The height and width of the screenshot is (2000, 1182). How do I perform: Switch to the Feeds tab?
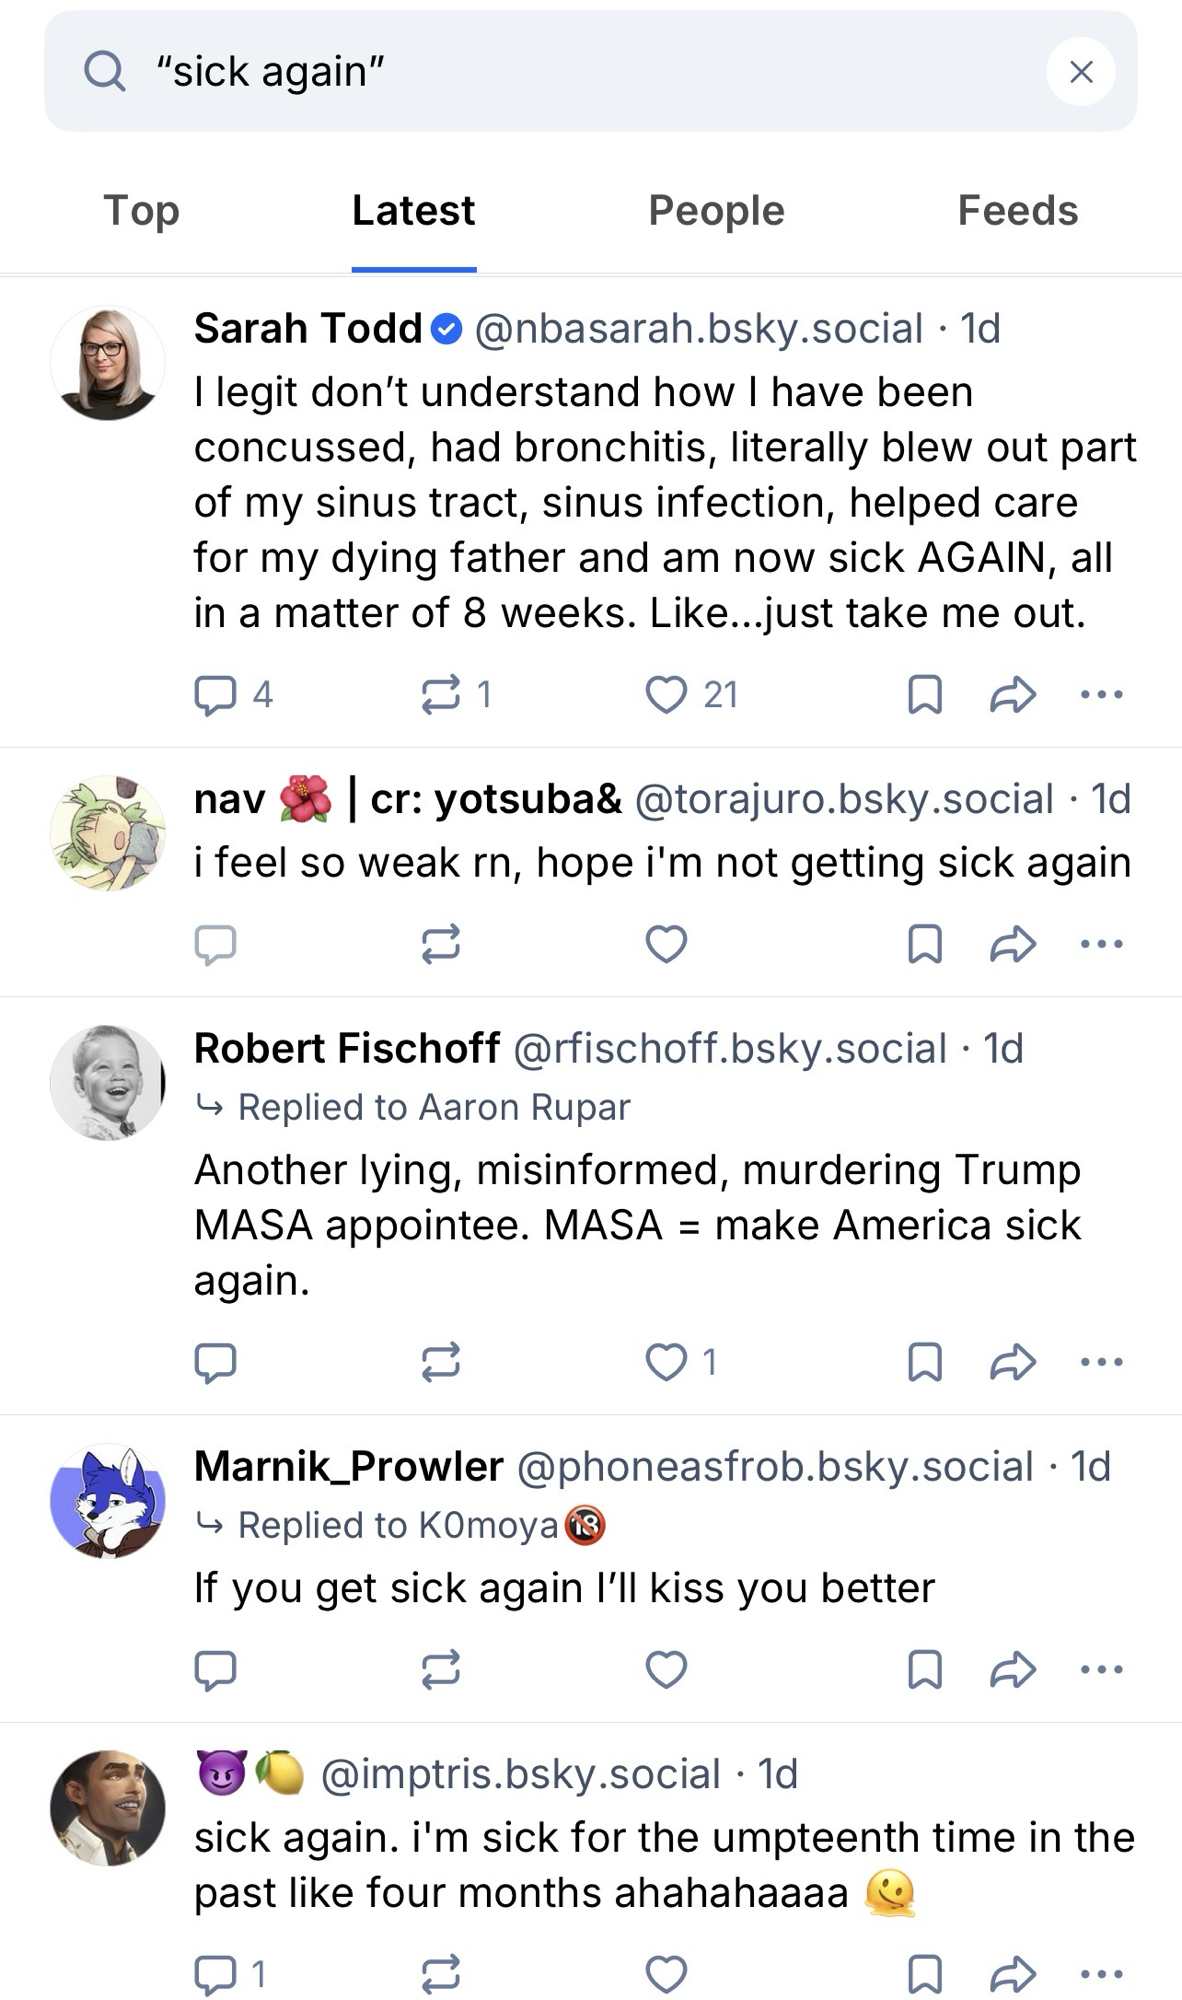tap(1017, 211)
